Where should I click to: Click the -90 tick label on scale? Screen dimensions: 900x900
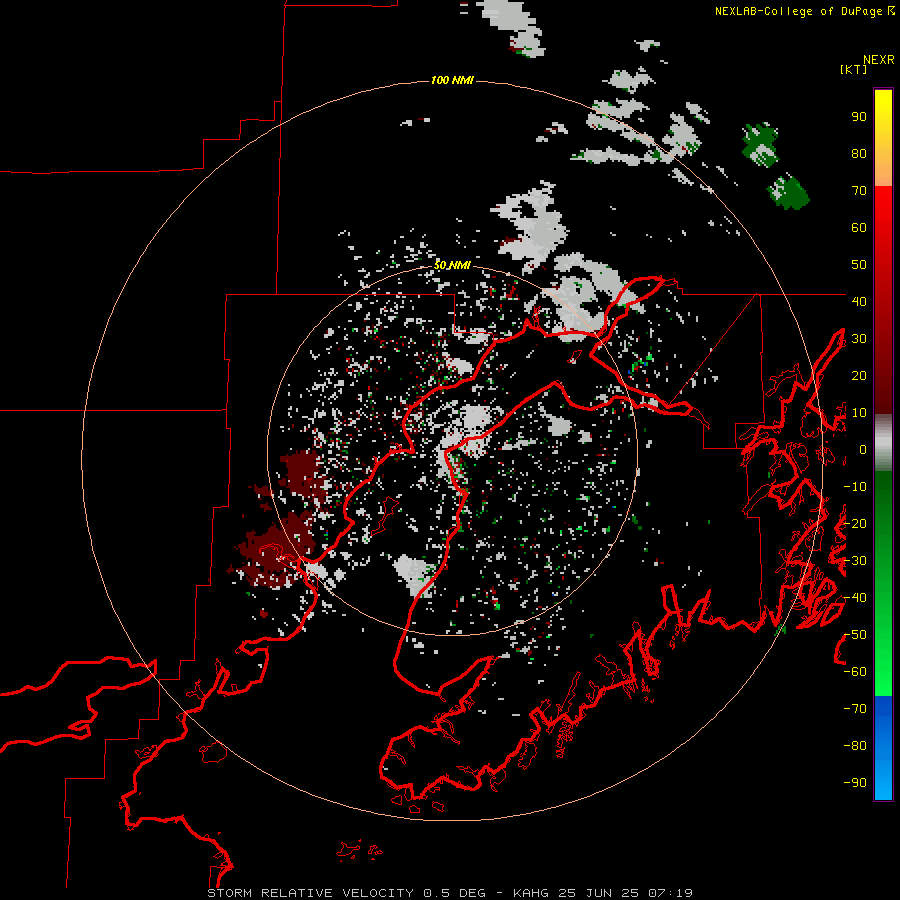click(x=855, y=782)
